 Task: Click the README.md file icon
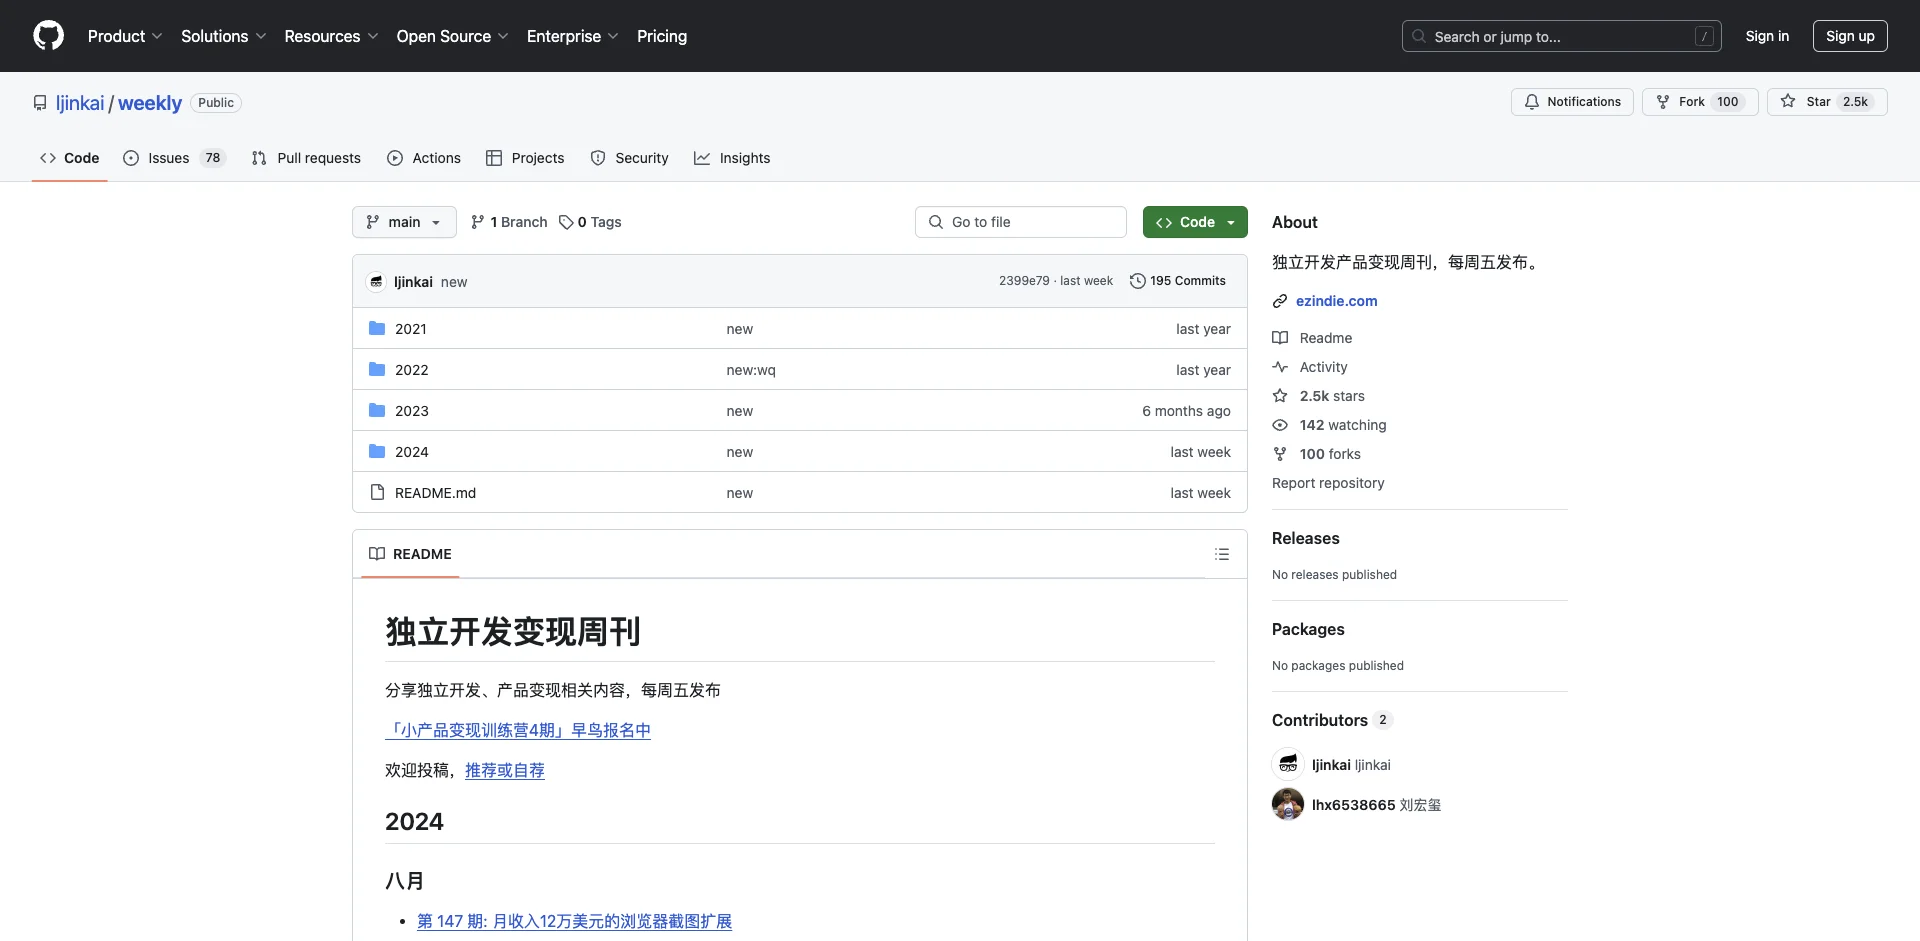click(377, 492)
